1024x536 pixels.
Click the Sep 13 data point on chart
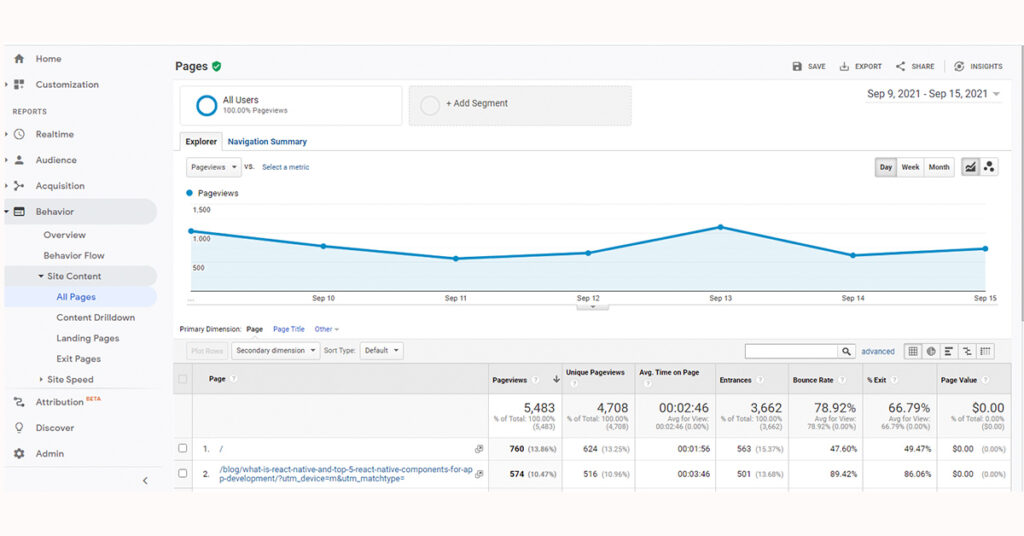pos(720,227)
